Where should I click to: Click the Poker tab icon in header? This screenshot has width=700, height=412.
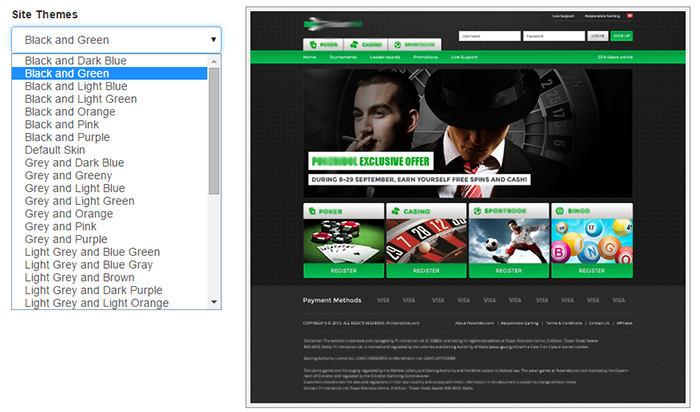pos(312,45)
